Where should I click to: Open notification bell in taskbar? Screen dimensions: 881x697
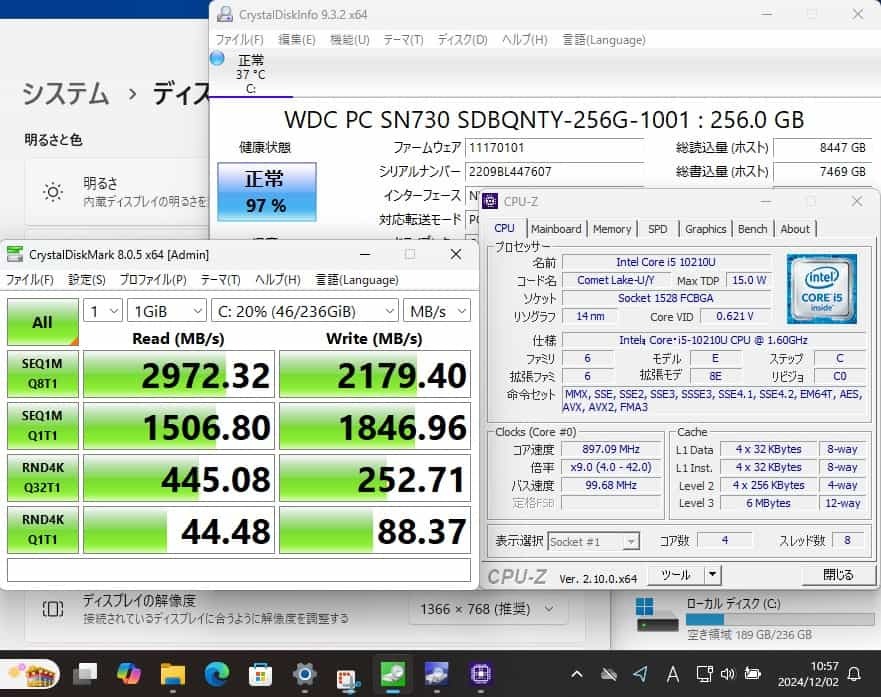coord(854,674)
